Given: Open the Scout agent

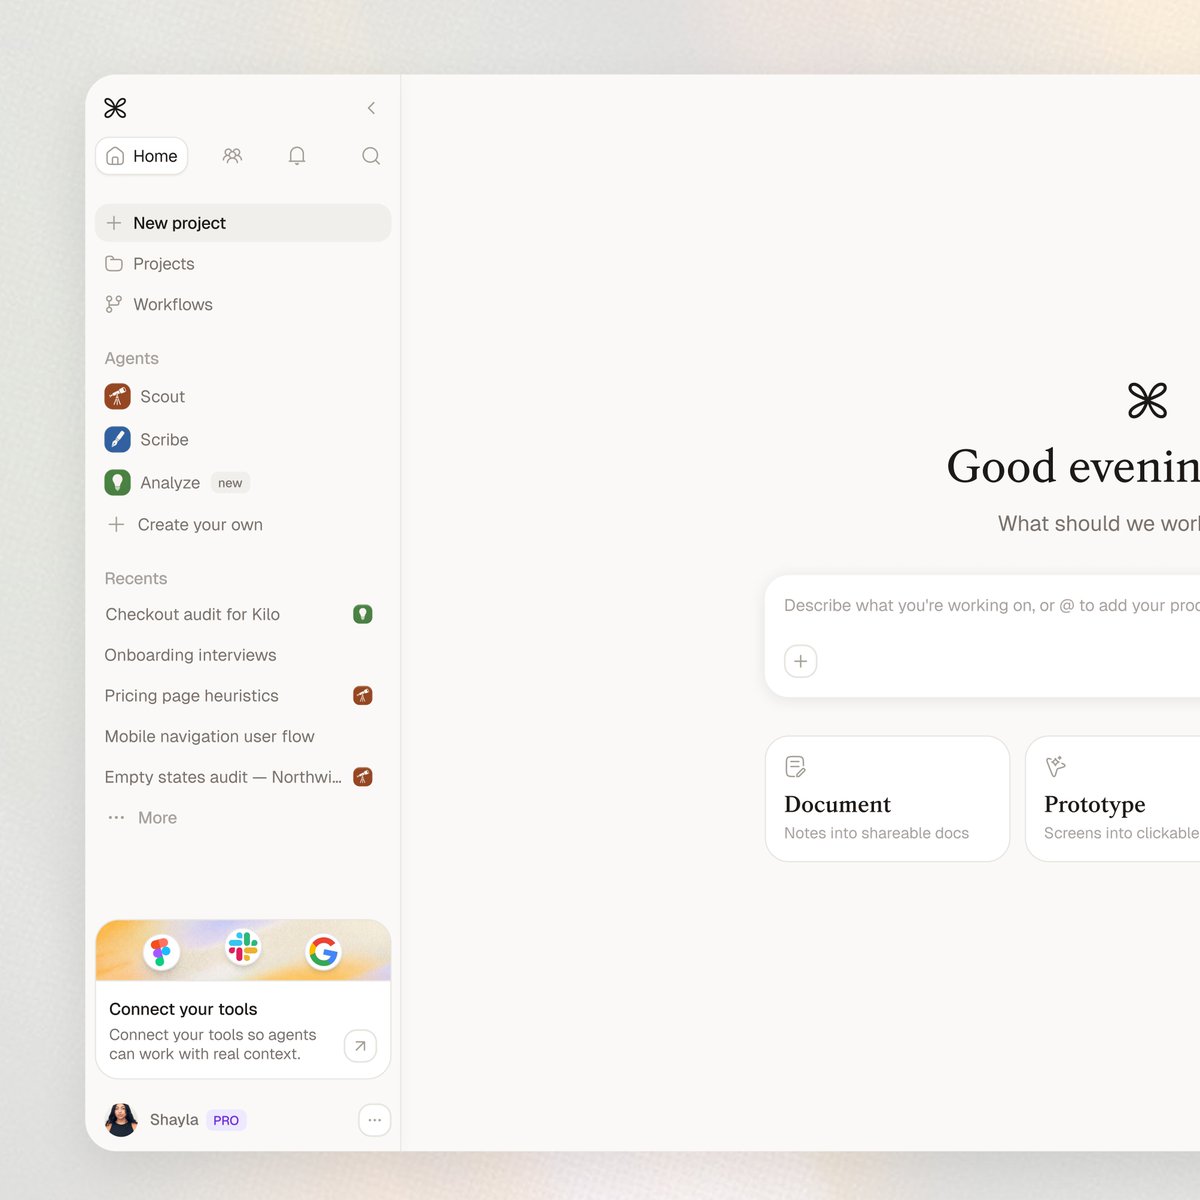Looking at the screenshot, I should [243, 396].
